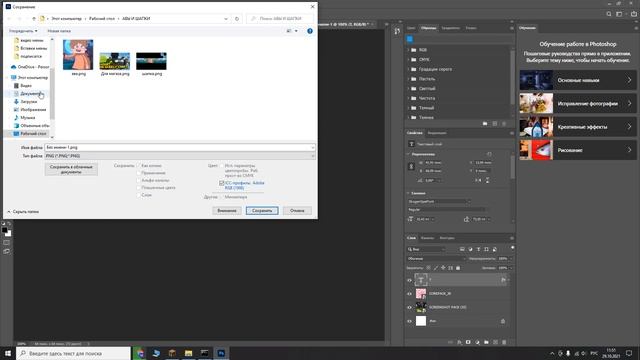This screenshot has height=360, width=640.
Task: Click Новая папка in save dialog
Action: pyautogui.click(x=59, y=31)
